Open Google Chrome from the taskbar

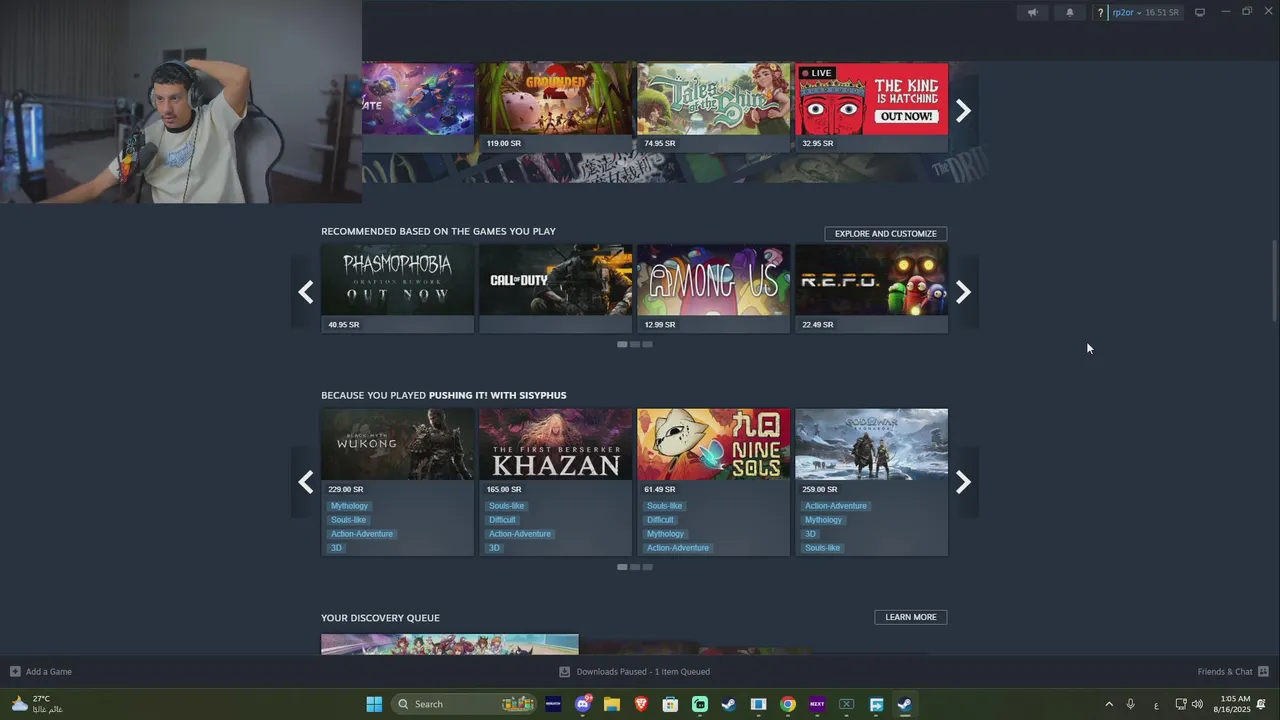click(x=788, y=704)
